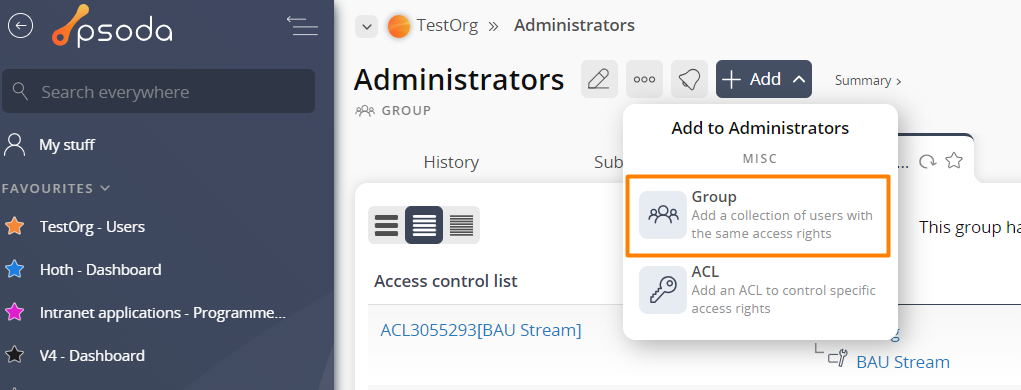
Task: Click the Search everywhere field
Action: click(158, 91)
